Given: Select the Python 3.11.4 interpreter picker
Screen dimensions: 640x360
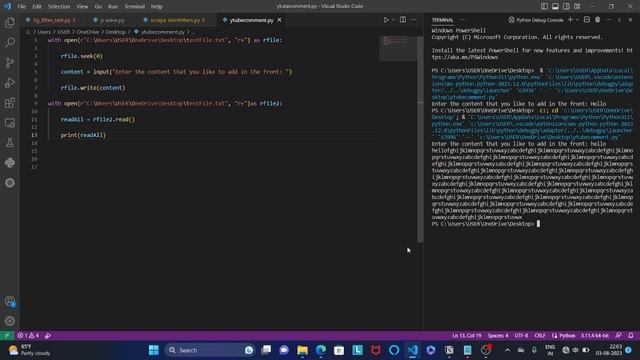Looking at the screenshot, I should pos(595,336).
